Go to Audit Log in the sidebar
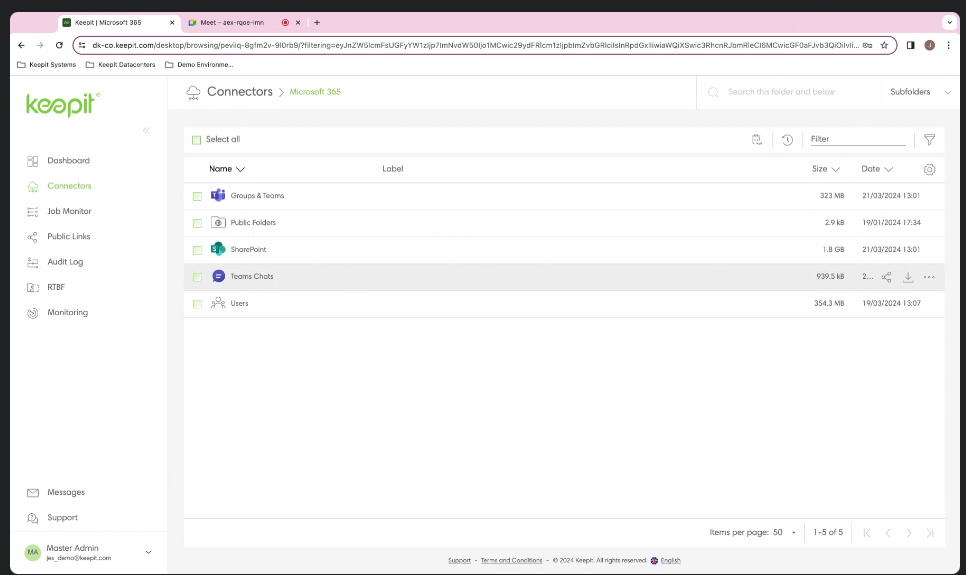This screenshot has height=575, width=966. (x=65, y=262)
